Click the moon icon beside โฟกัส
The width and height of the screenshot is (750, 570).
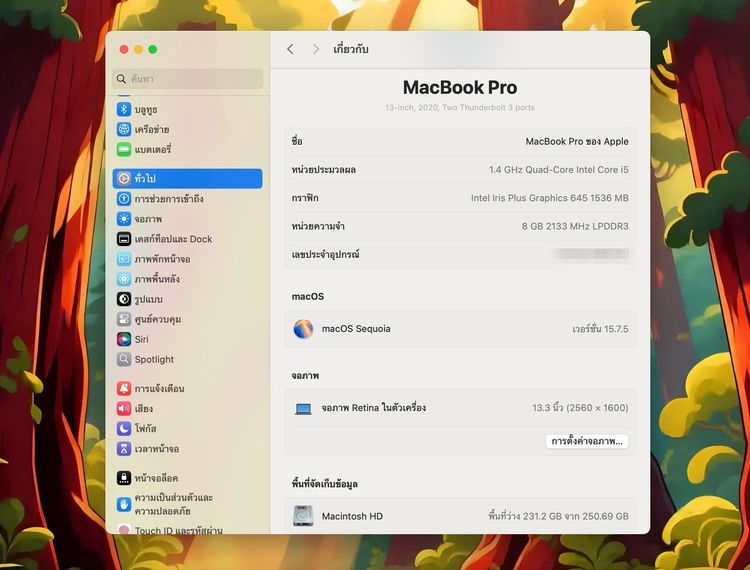(x=124, y=428)
